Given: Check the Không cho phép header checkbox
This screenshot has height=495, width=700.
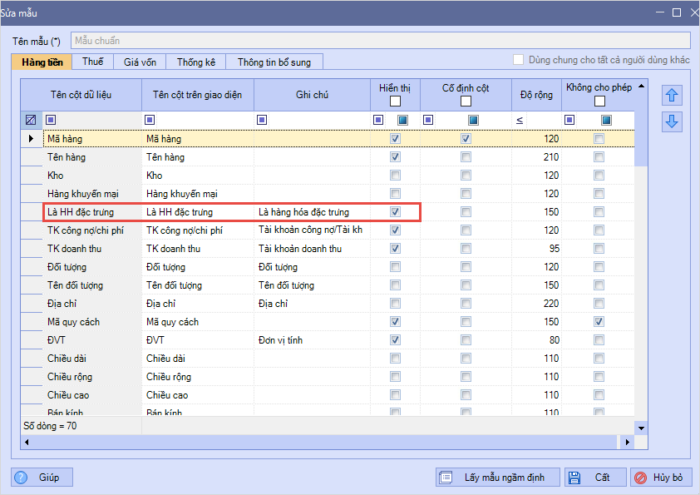Looking at the screenshot, I should pos(600,101).
